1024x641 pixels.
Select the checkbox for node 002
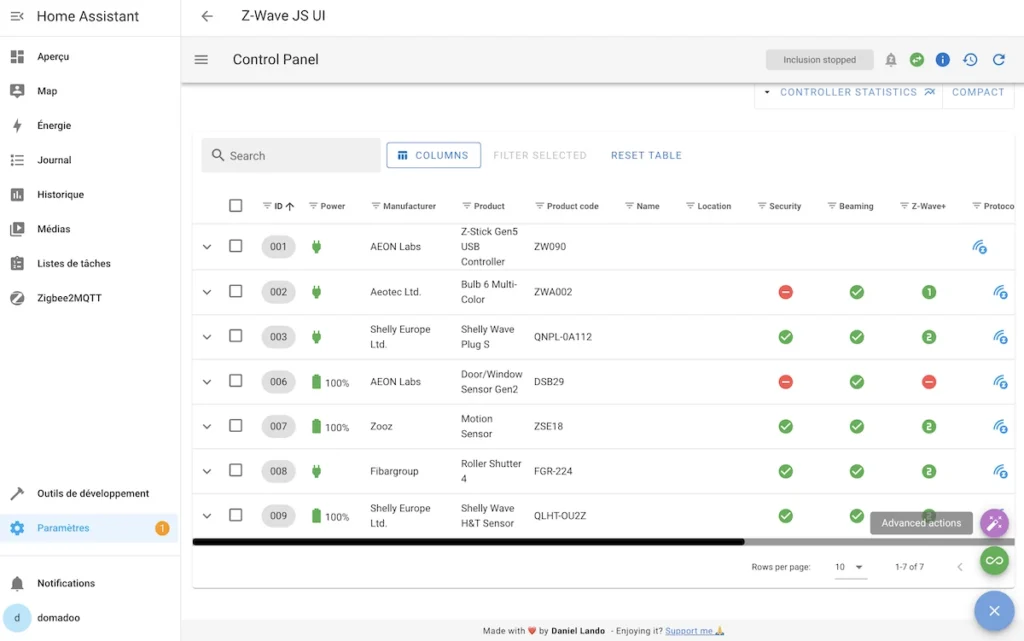pyautogui.click(x=236, y=291)
